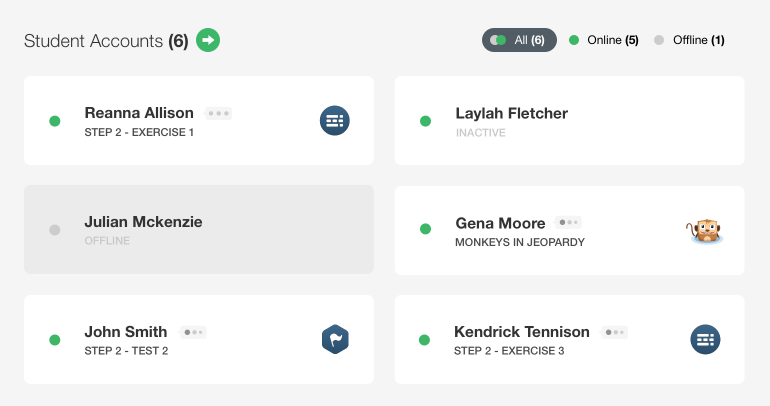Viewport: 770px width, 406px height.
Task: Open Kendrick Tennison's exercise icon
Action: pyautogui.click(x=705, y=339)
